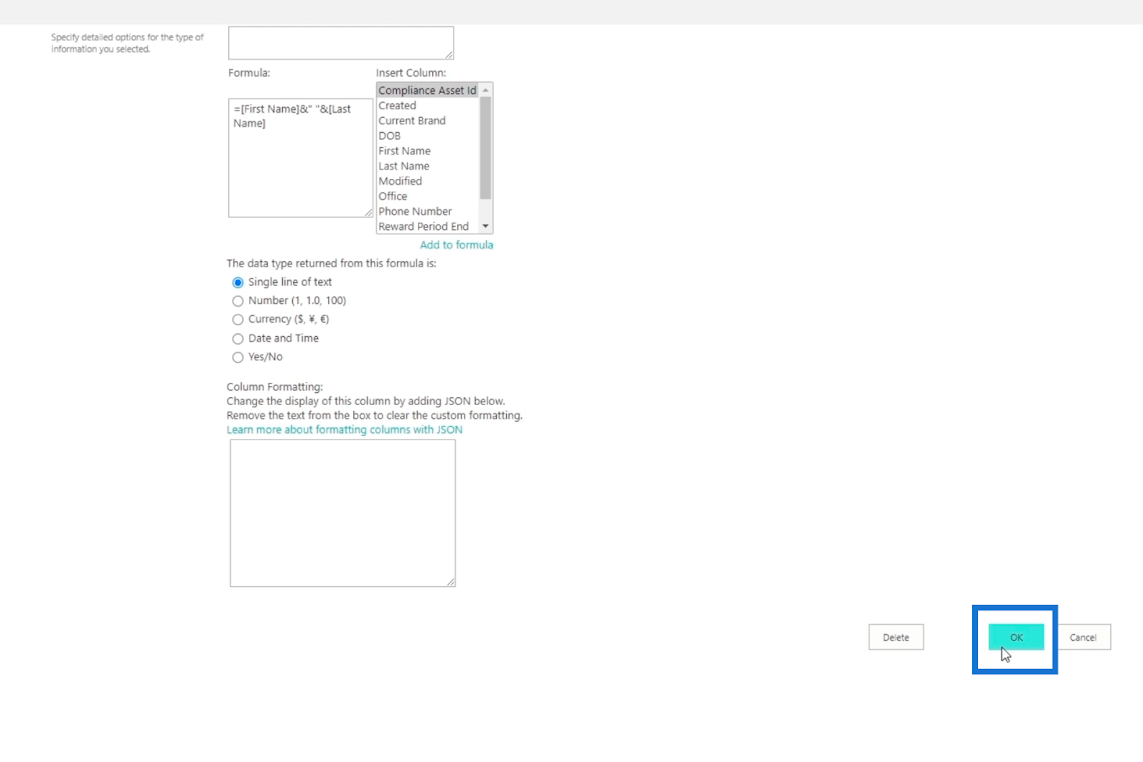This screenshot has width=1143, height=762.
Task: Select the Yes/No radio option
Action: pos(238,357)
